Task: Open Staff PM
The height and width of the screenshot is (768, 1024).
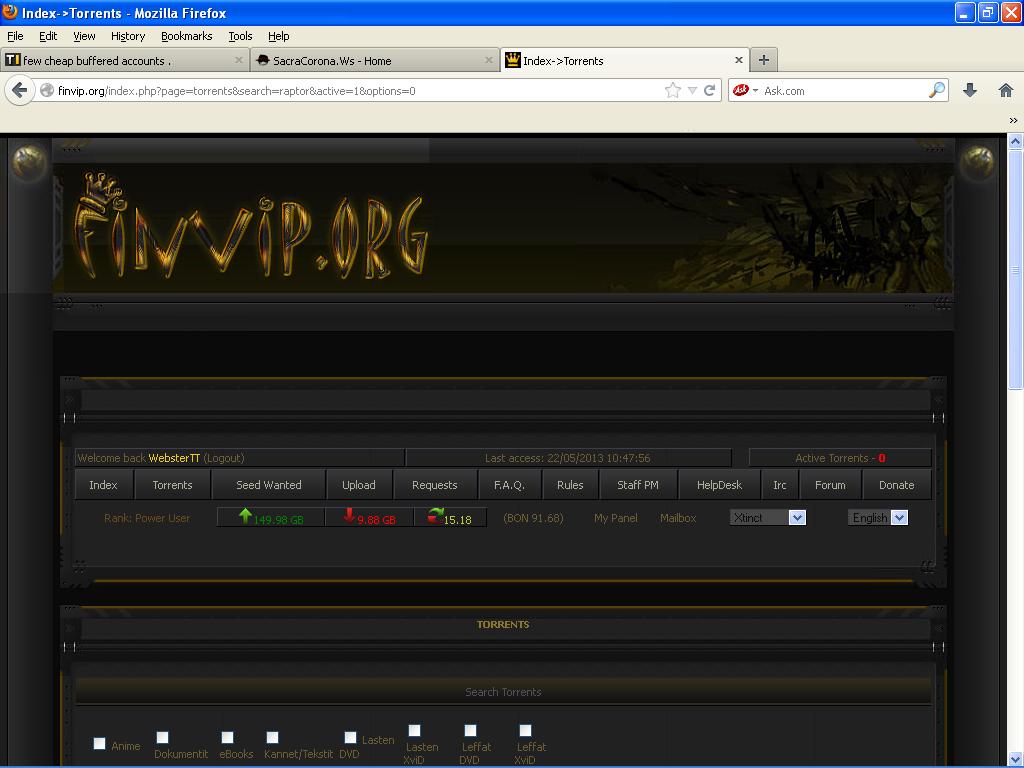Action: click(x=638, y=485)
